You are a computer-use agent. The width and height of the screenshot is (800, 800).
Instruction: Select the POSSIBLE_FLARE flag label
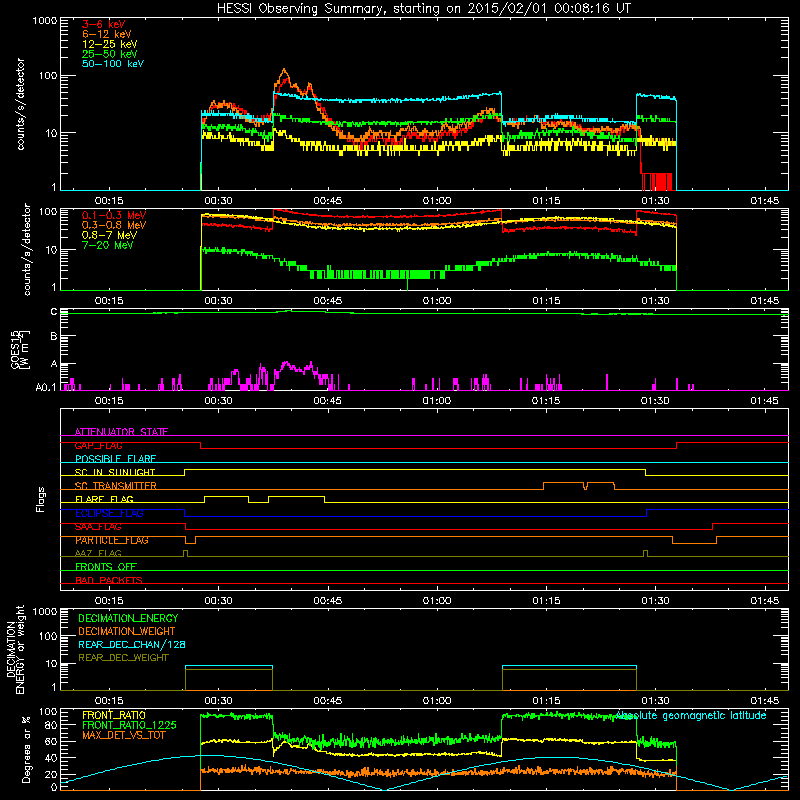point(115,459)
